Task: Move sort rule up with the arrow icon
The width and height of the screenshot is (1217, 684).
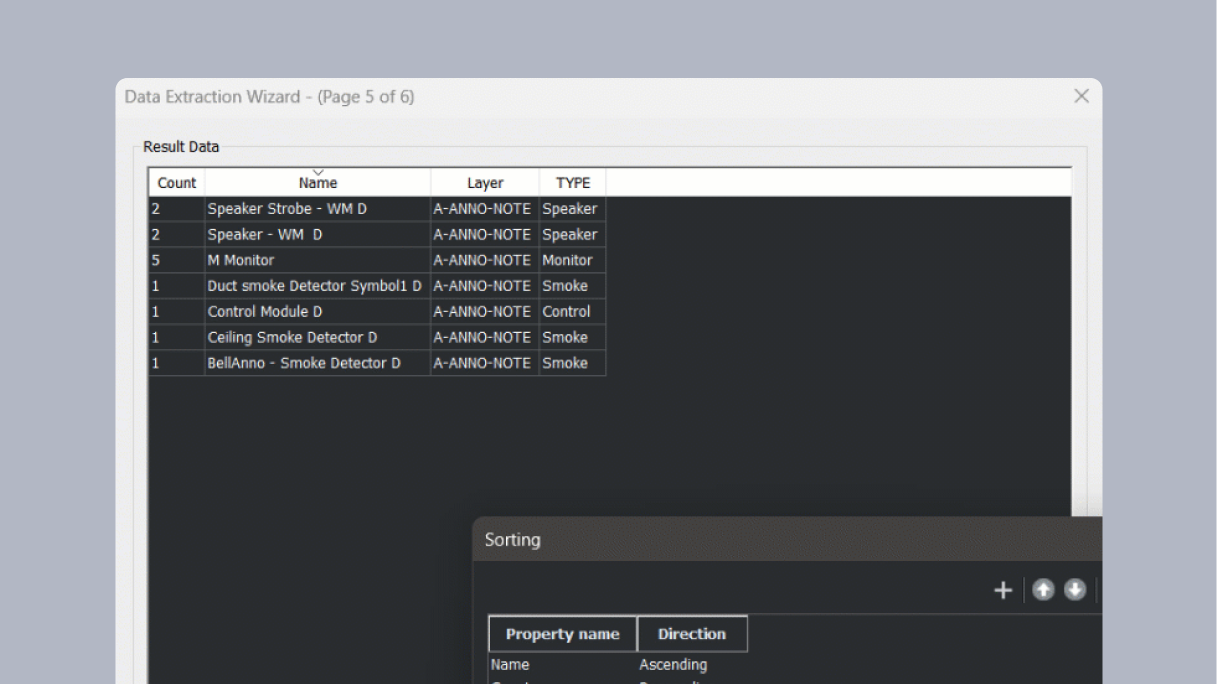Action: tap(1043, 590)
